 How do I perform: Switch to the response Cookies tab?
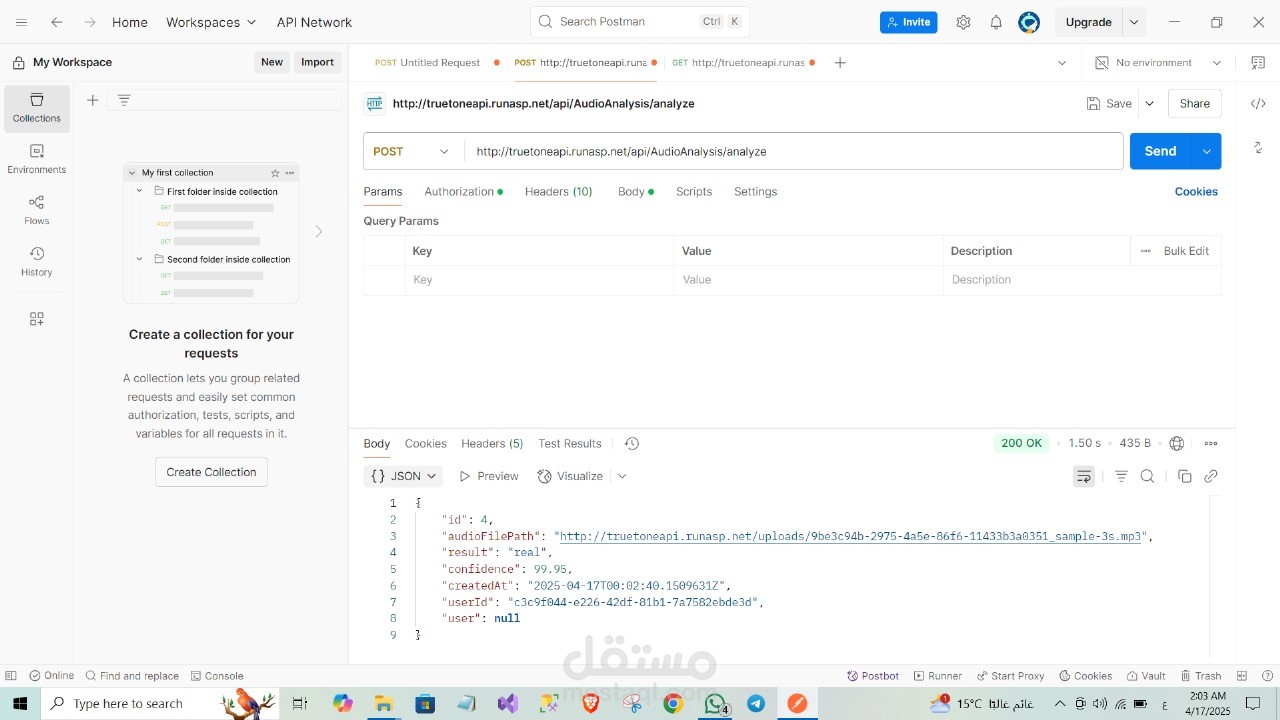tap(426, 444)
